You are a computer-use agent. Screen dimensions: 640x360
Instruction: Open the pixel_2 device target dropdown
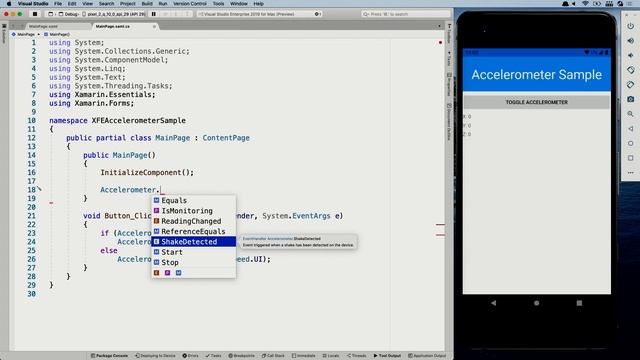coord(114,14)
